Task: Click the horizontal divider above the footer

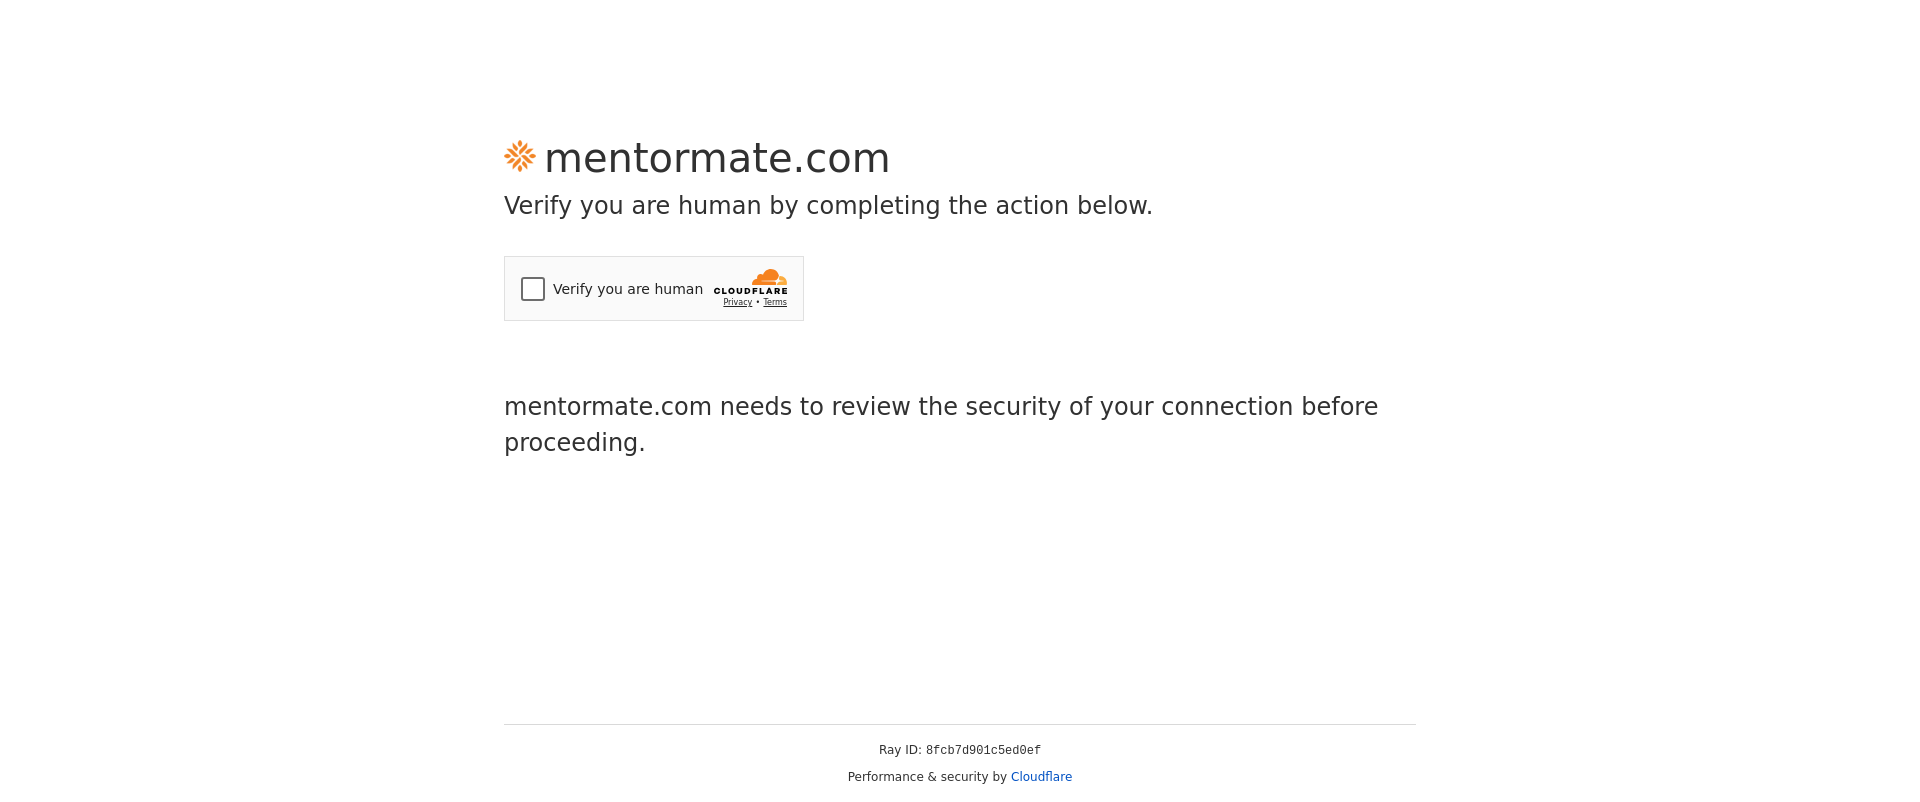Action: [x=960, y=724]
